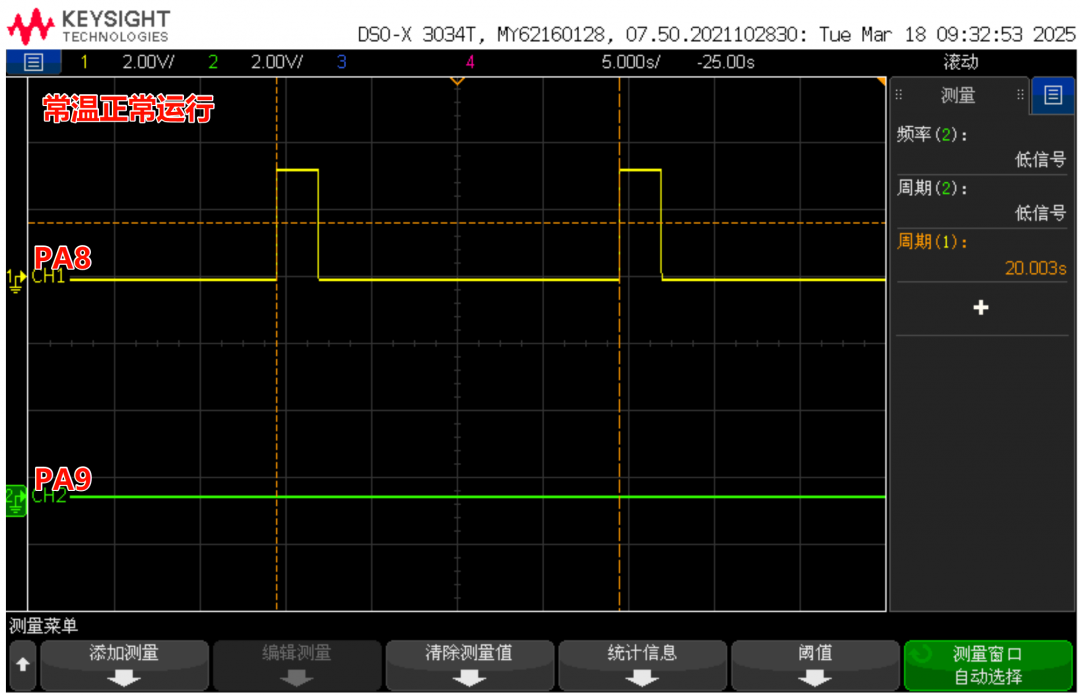The image size is (1080, 695).
Task: Open the 阈值 softkey menu
Action: 815,665
